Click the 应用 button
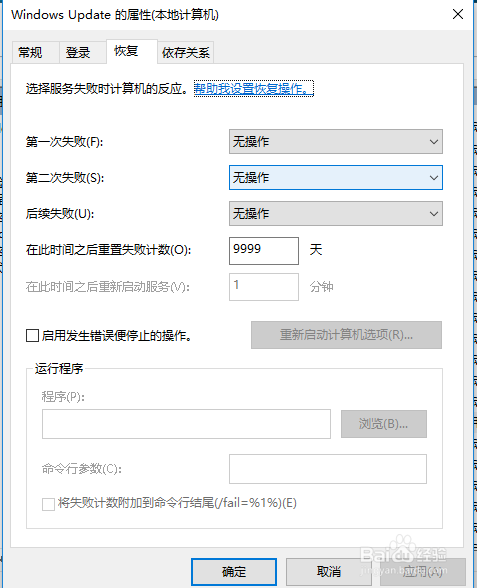The image size is (477, 588). [x=423, y=572]
